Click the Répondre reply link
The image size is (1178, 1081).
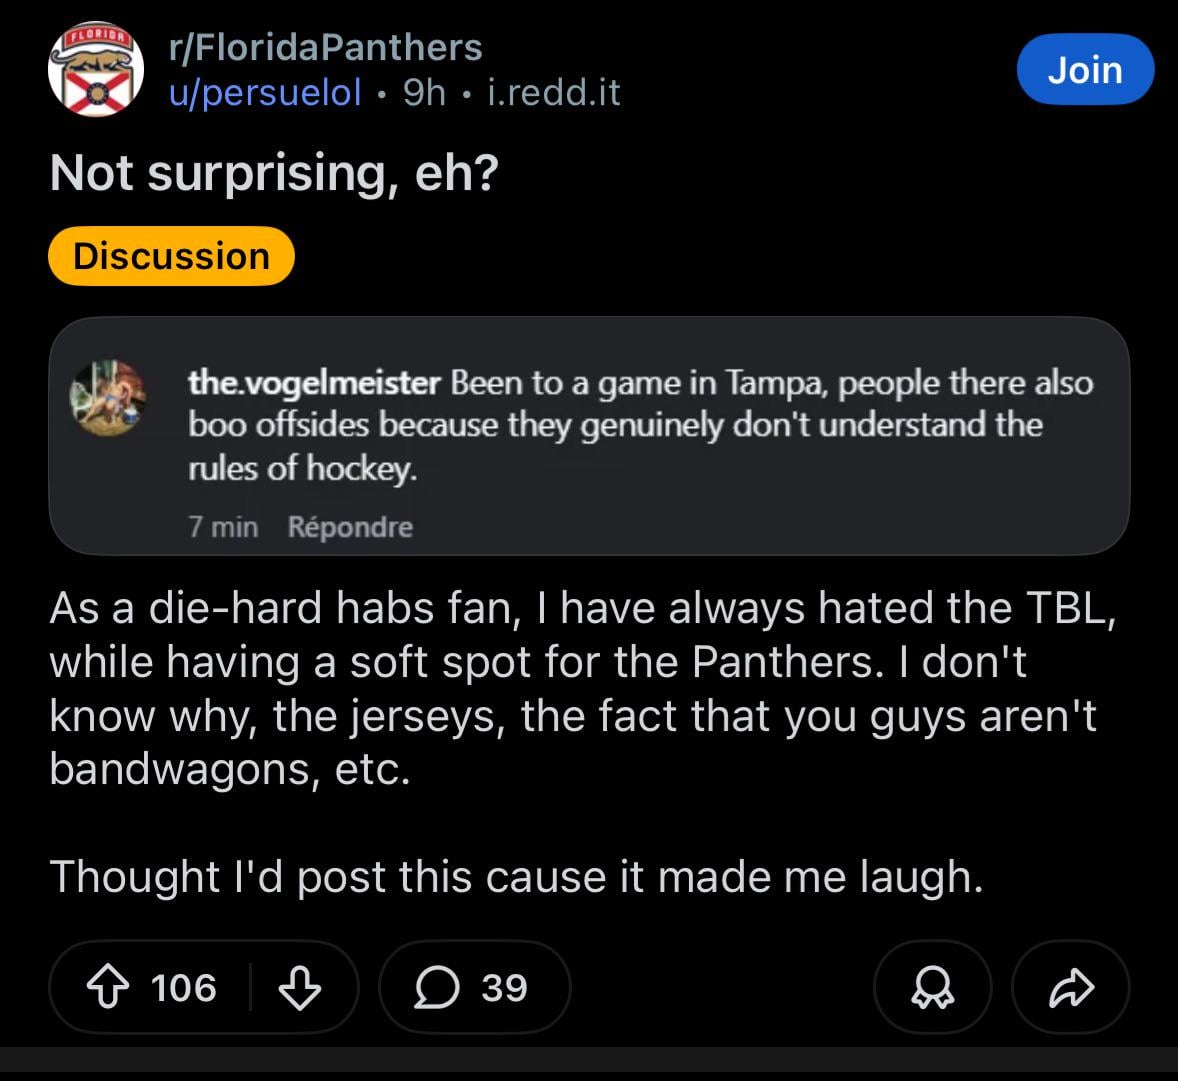pos(350,527)
